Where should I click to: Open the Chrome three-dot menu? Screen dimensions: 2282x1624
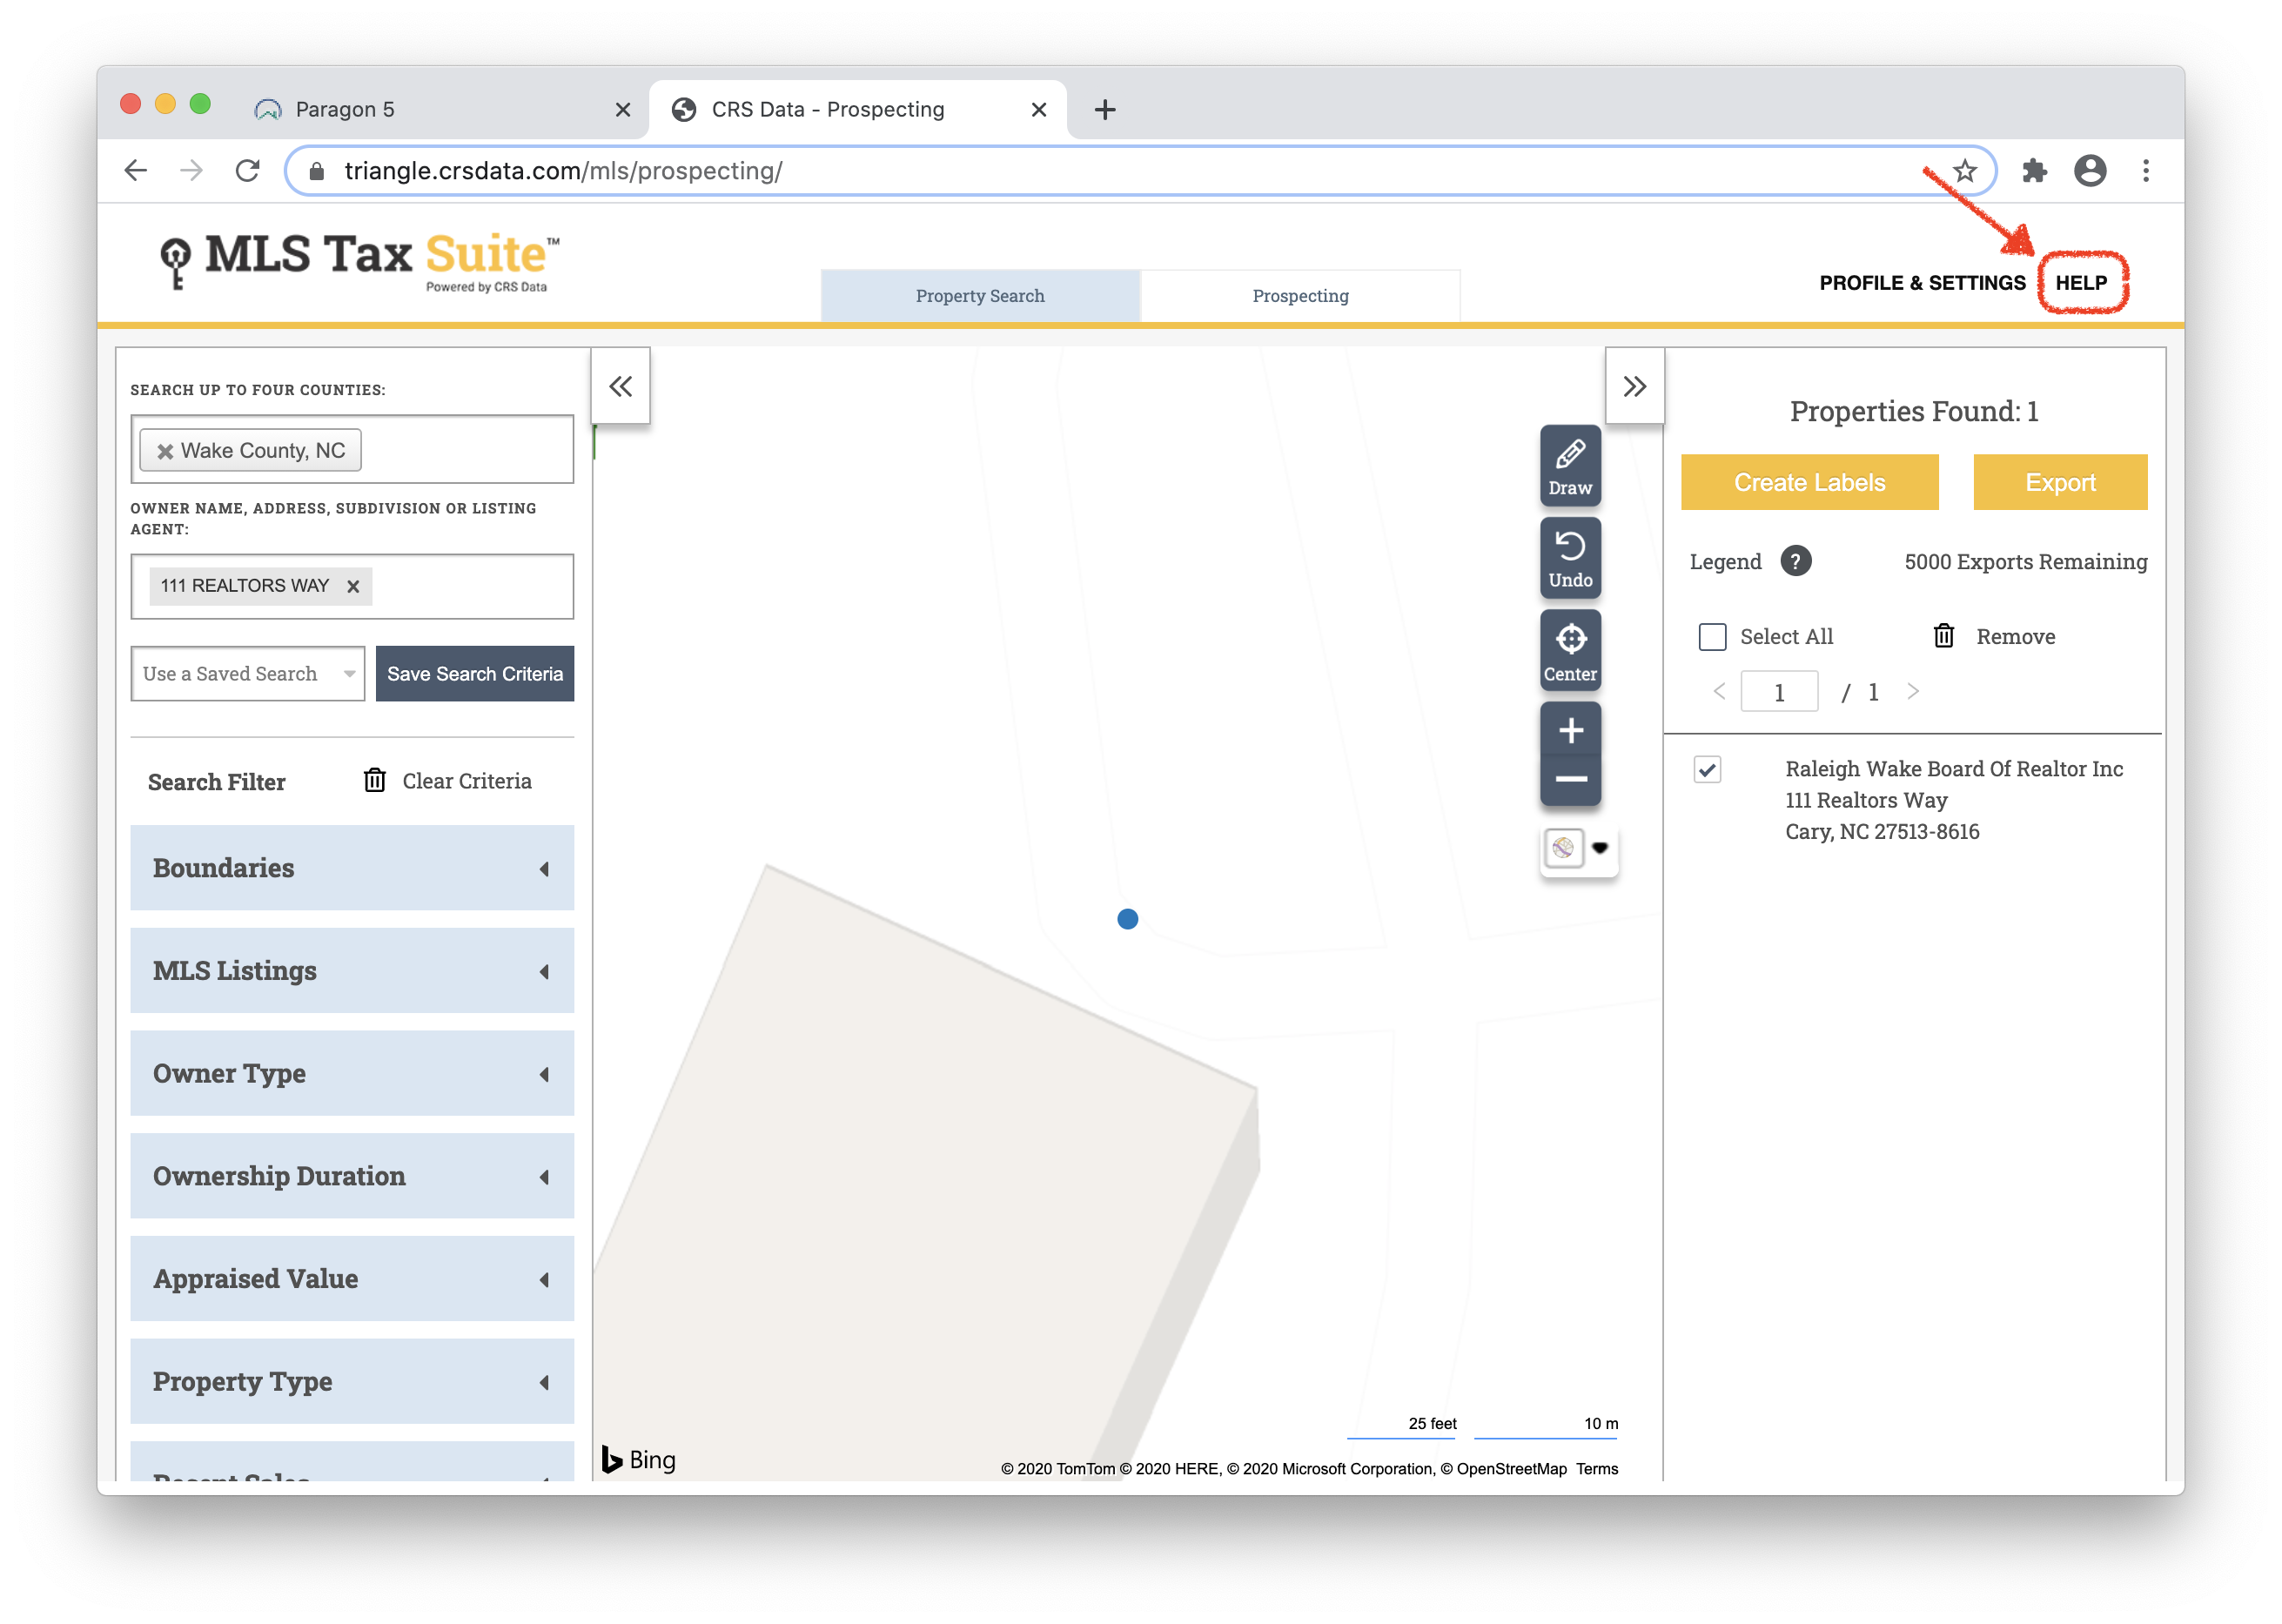(2145, 171)
